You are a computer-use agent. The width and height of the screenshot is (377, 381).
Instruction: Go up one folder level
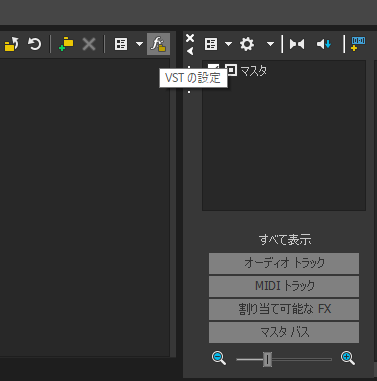[11, 44]
